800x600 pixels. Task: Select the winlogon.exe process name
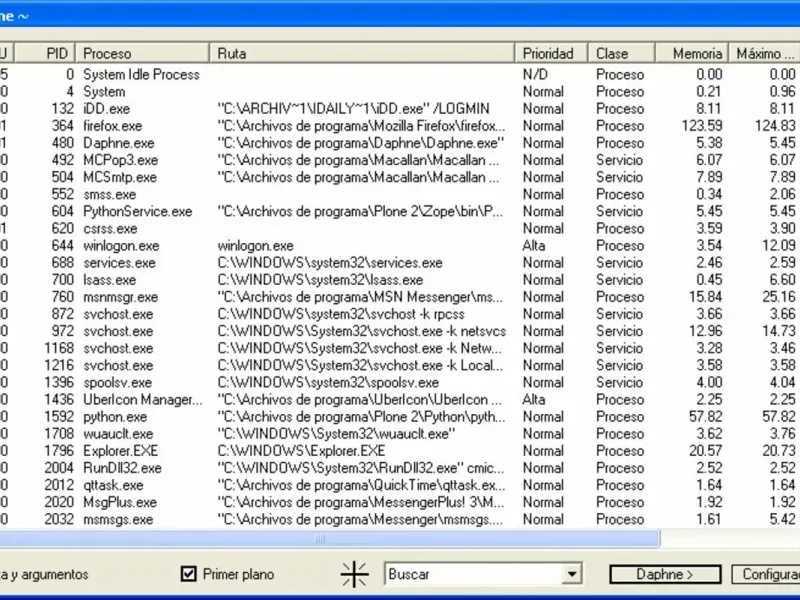click(121, 246)
